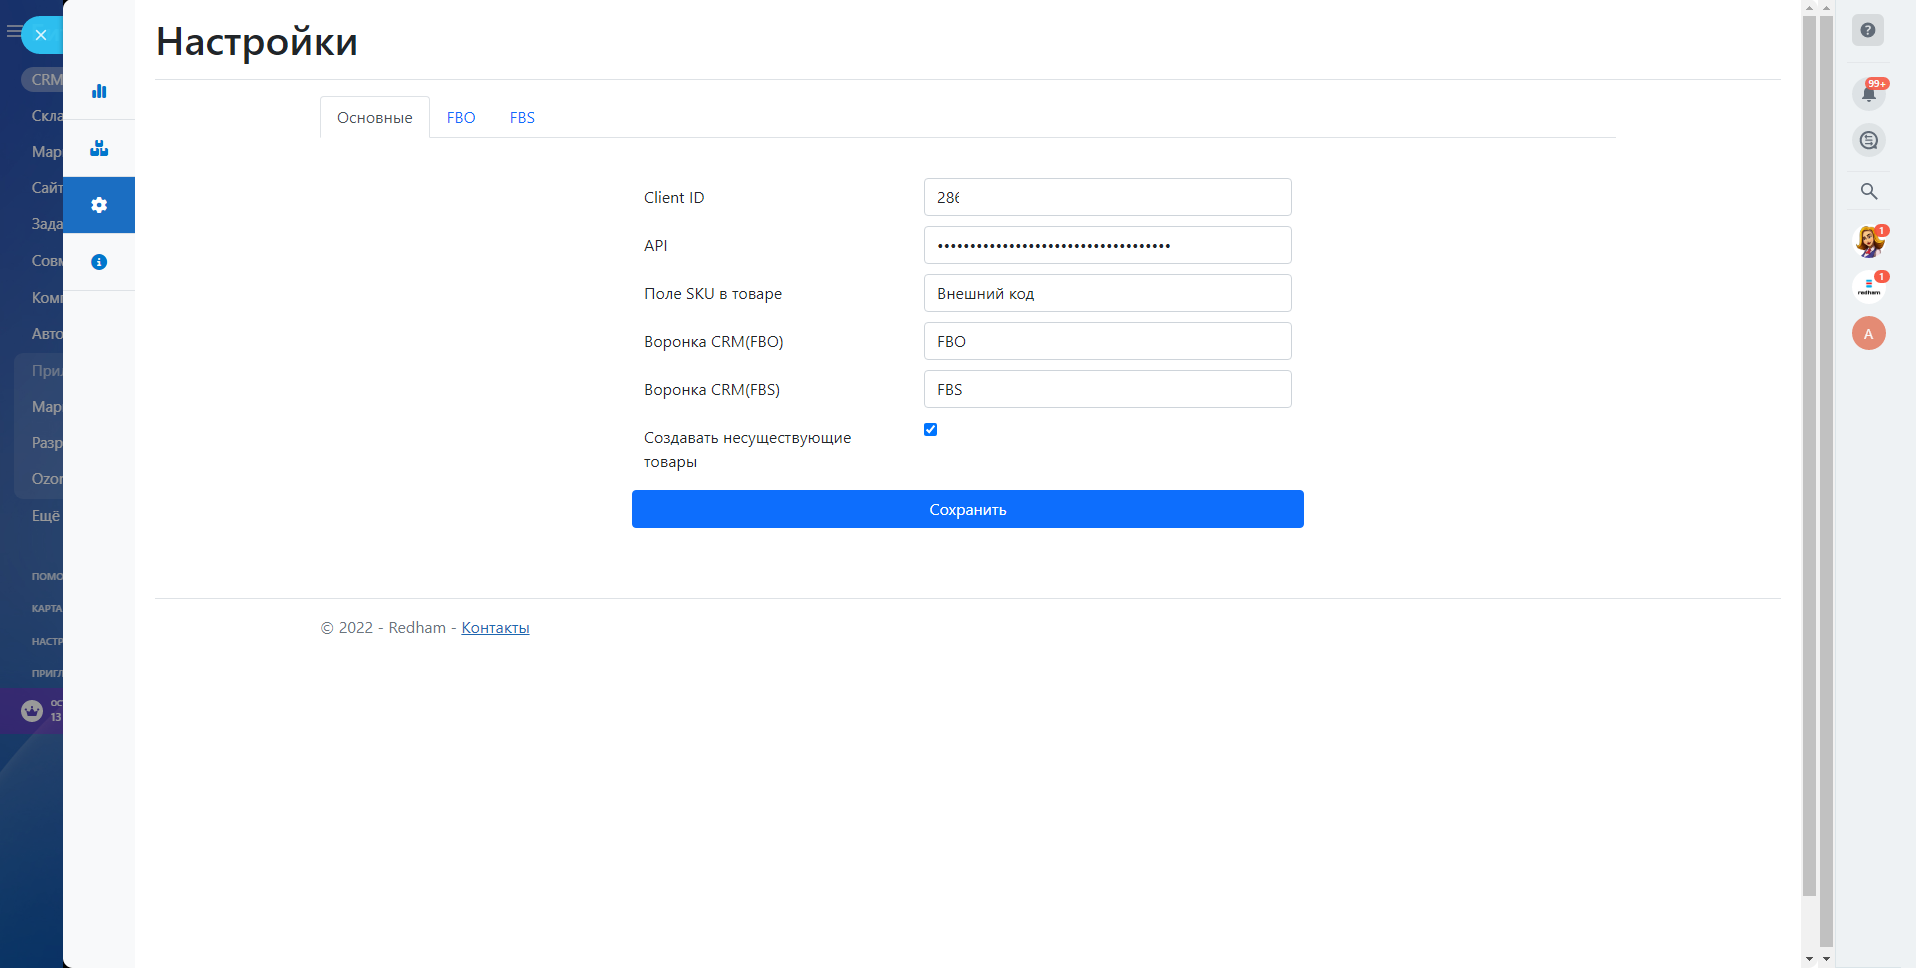Open the info circle sidebar icon

99,262
